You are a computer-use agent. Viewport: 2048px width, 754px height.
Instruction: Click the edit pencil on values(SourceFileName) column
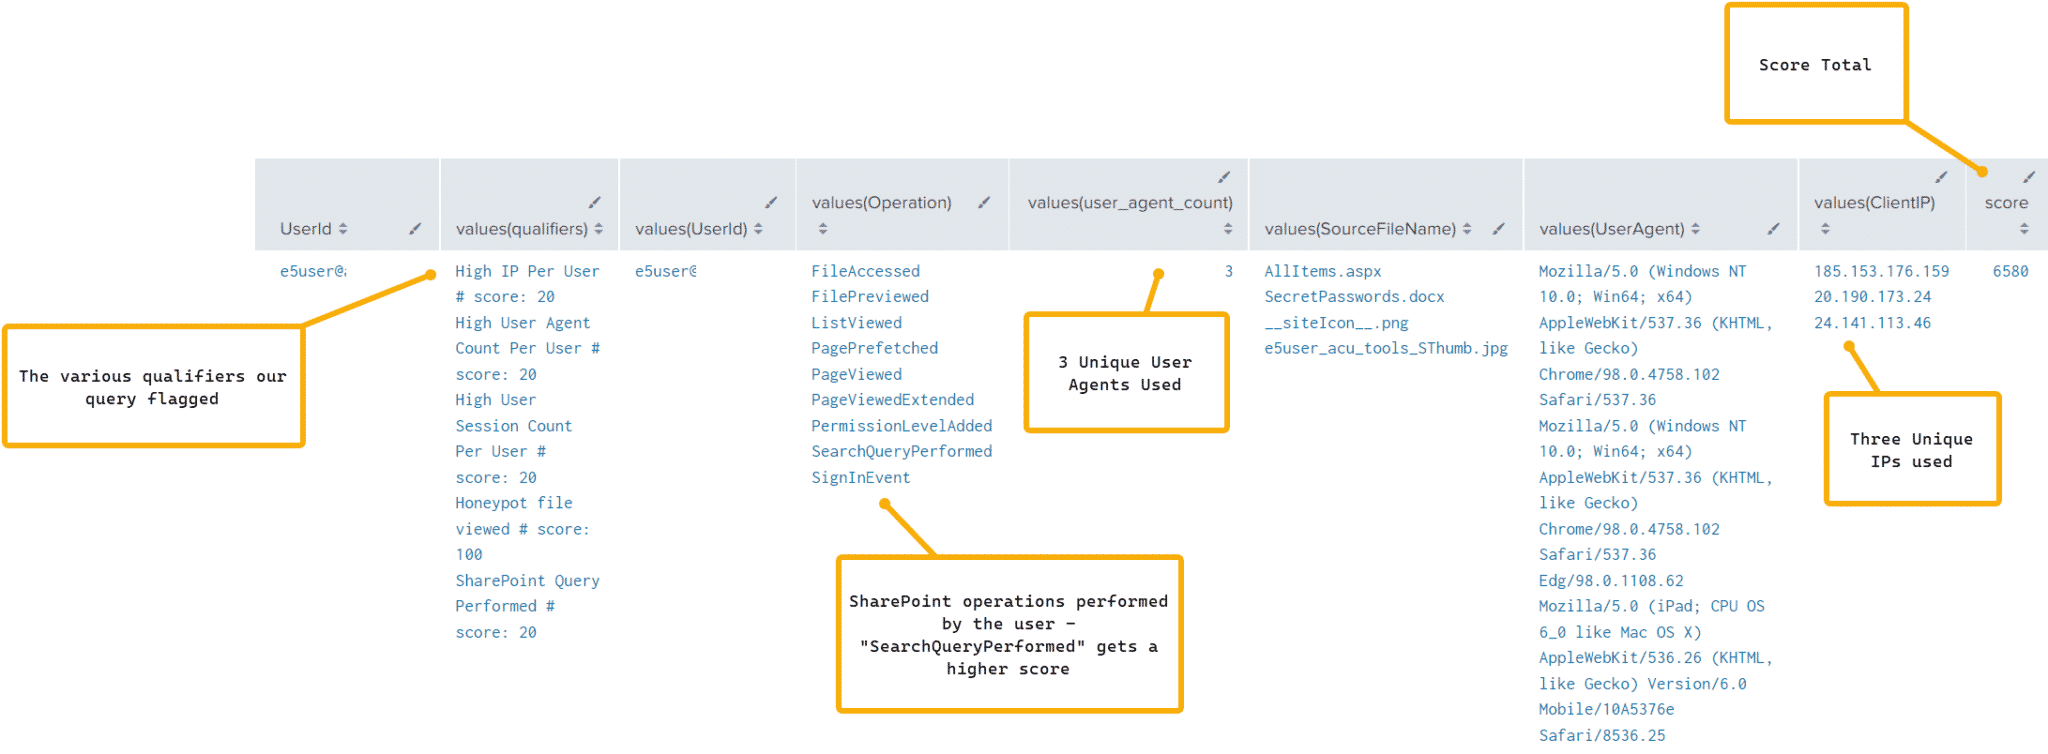[x=1498, y=230]
